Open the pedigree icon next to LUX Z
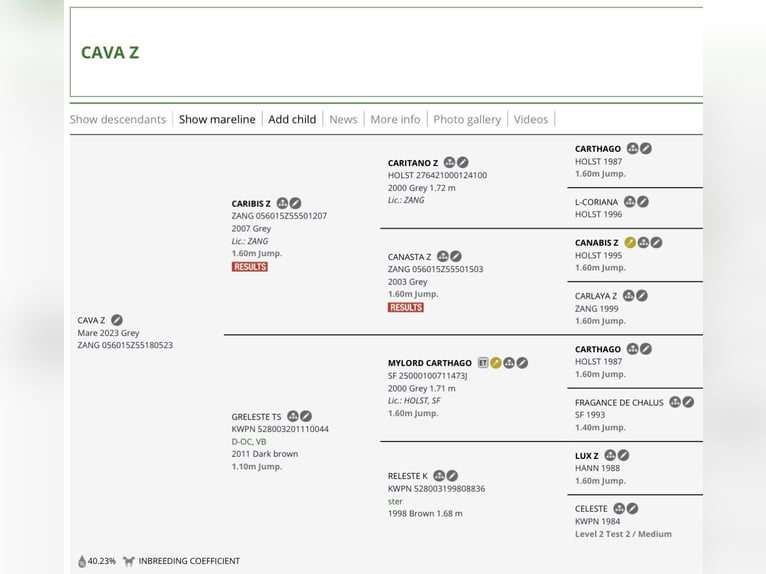 pos(610,455)
